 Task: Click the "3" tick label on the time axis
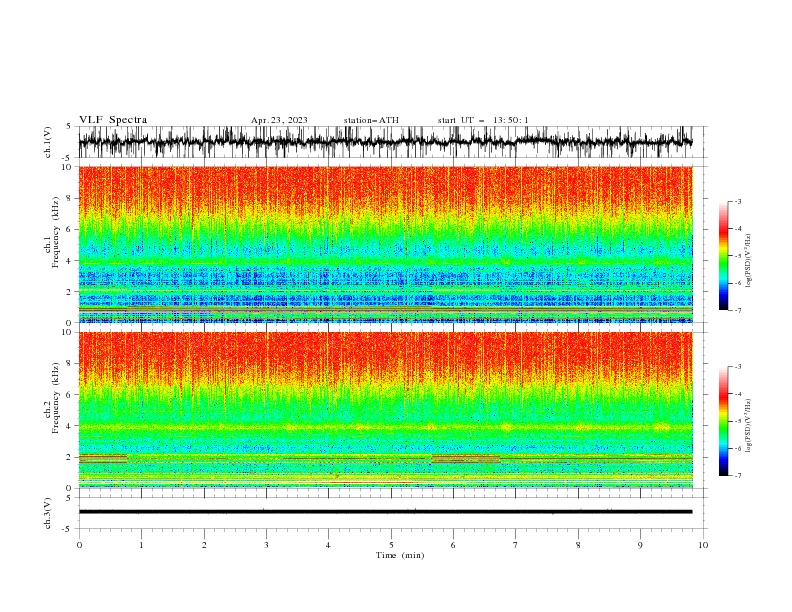266,545
